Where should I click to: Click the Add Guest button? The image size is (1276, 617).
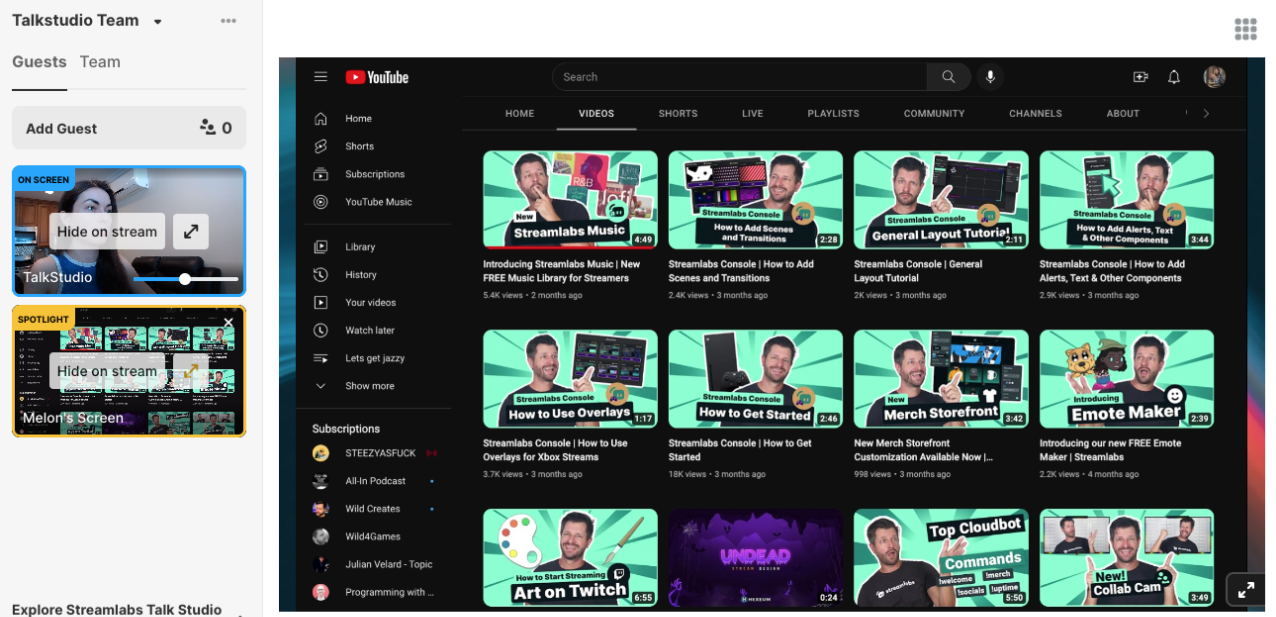click(x=129, y=128)
